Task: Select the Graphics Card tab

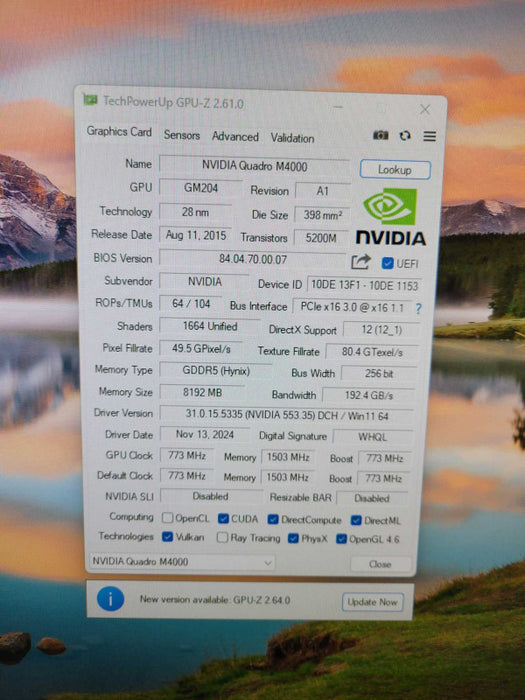Action: tap(119, 132)
